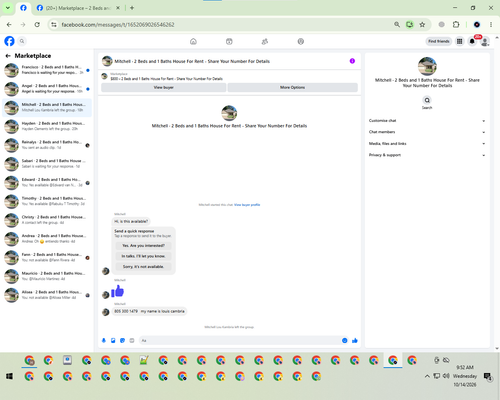Click the browser address bar URL
500x400 pixels.
[x=118, y=25]
